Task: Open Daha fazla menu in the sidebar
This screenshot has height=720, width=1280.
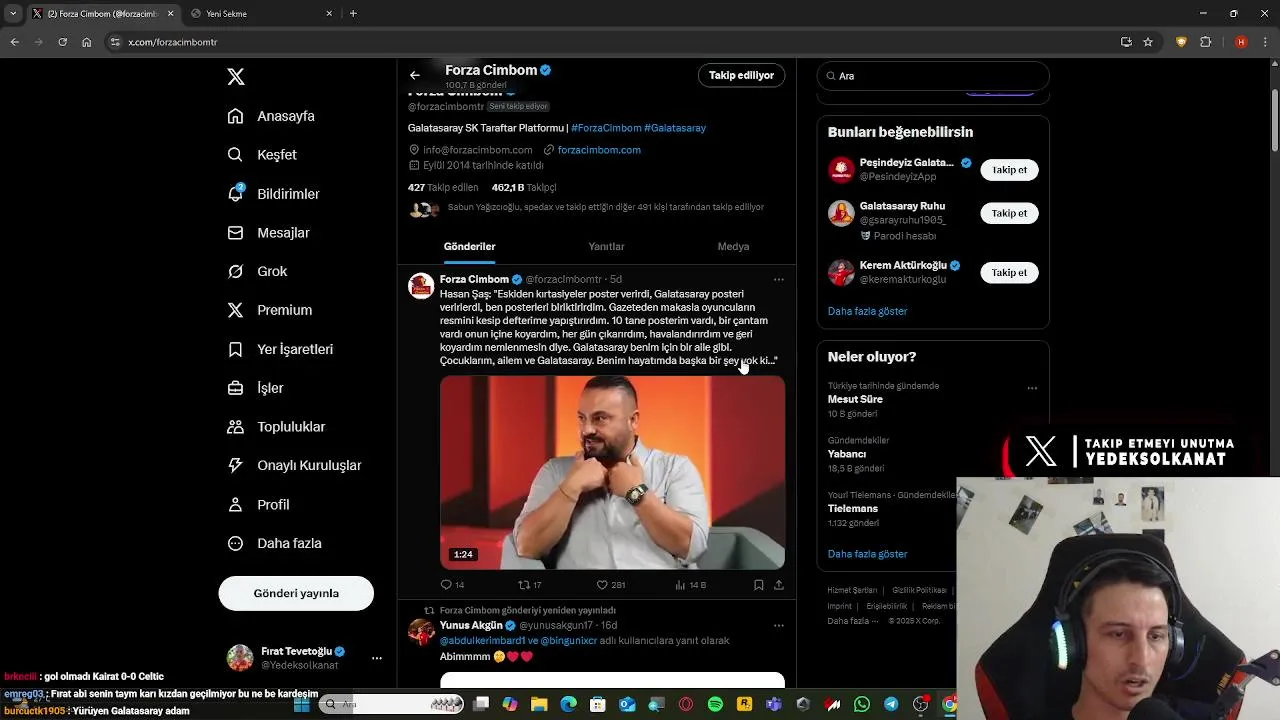Action: 274,544
